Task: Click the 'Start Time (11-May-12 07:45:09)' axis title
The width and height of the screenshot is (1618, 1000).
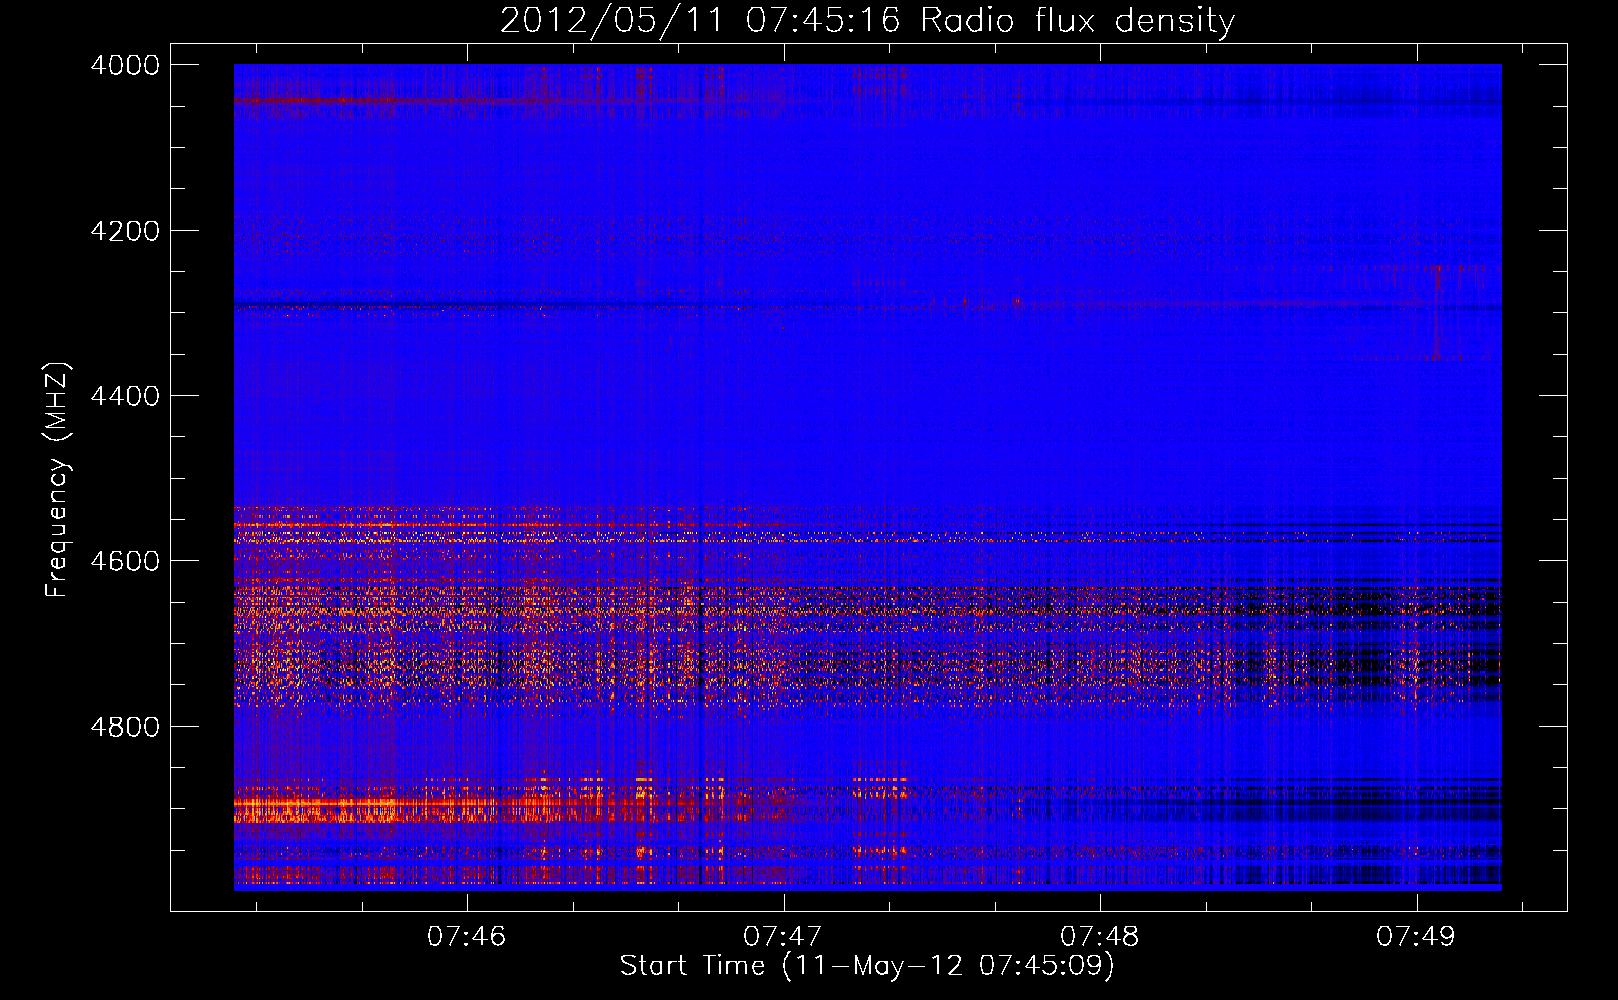Action: 867,966
